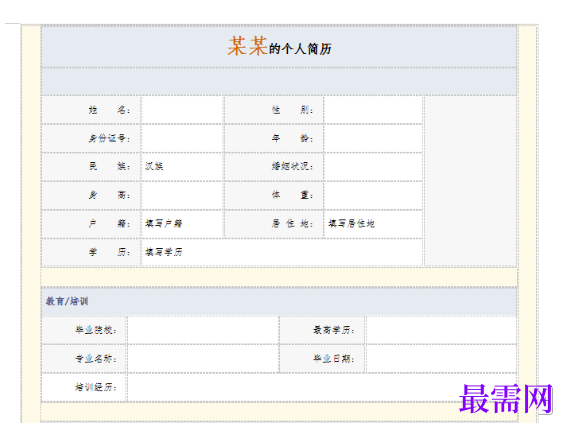This screenshot has width=571, height=430.
Task: Click the 培训经历 value field
Action: [x=322, y=387]
